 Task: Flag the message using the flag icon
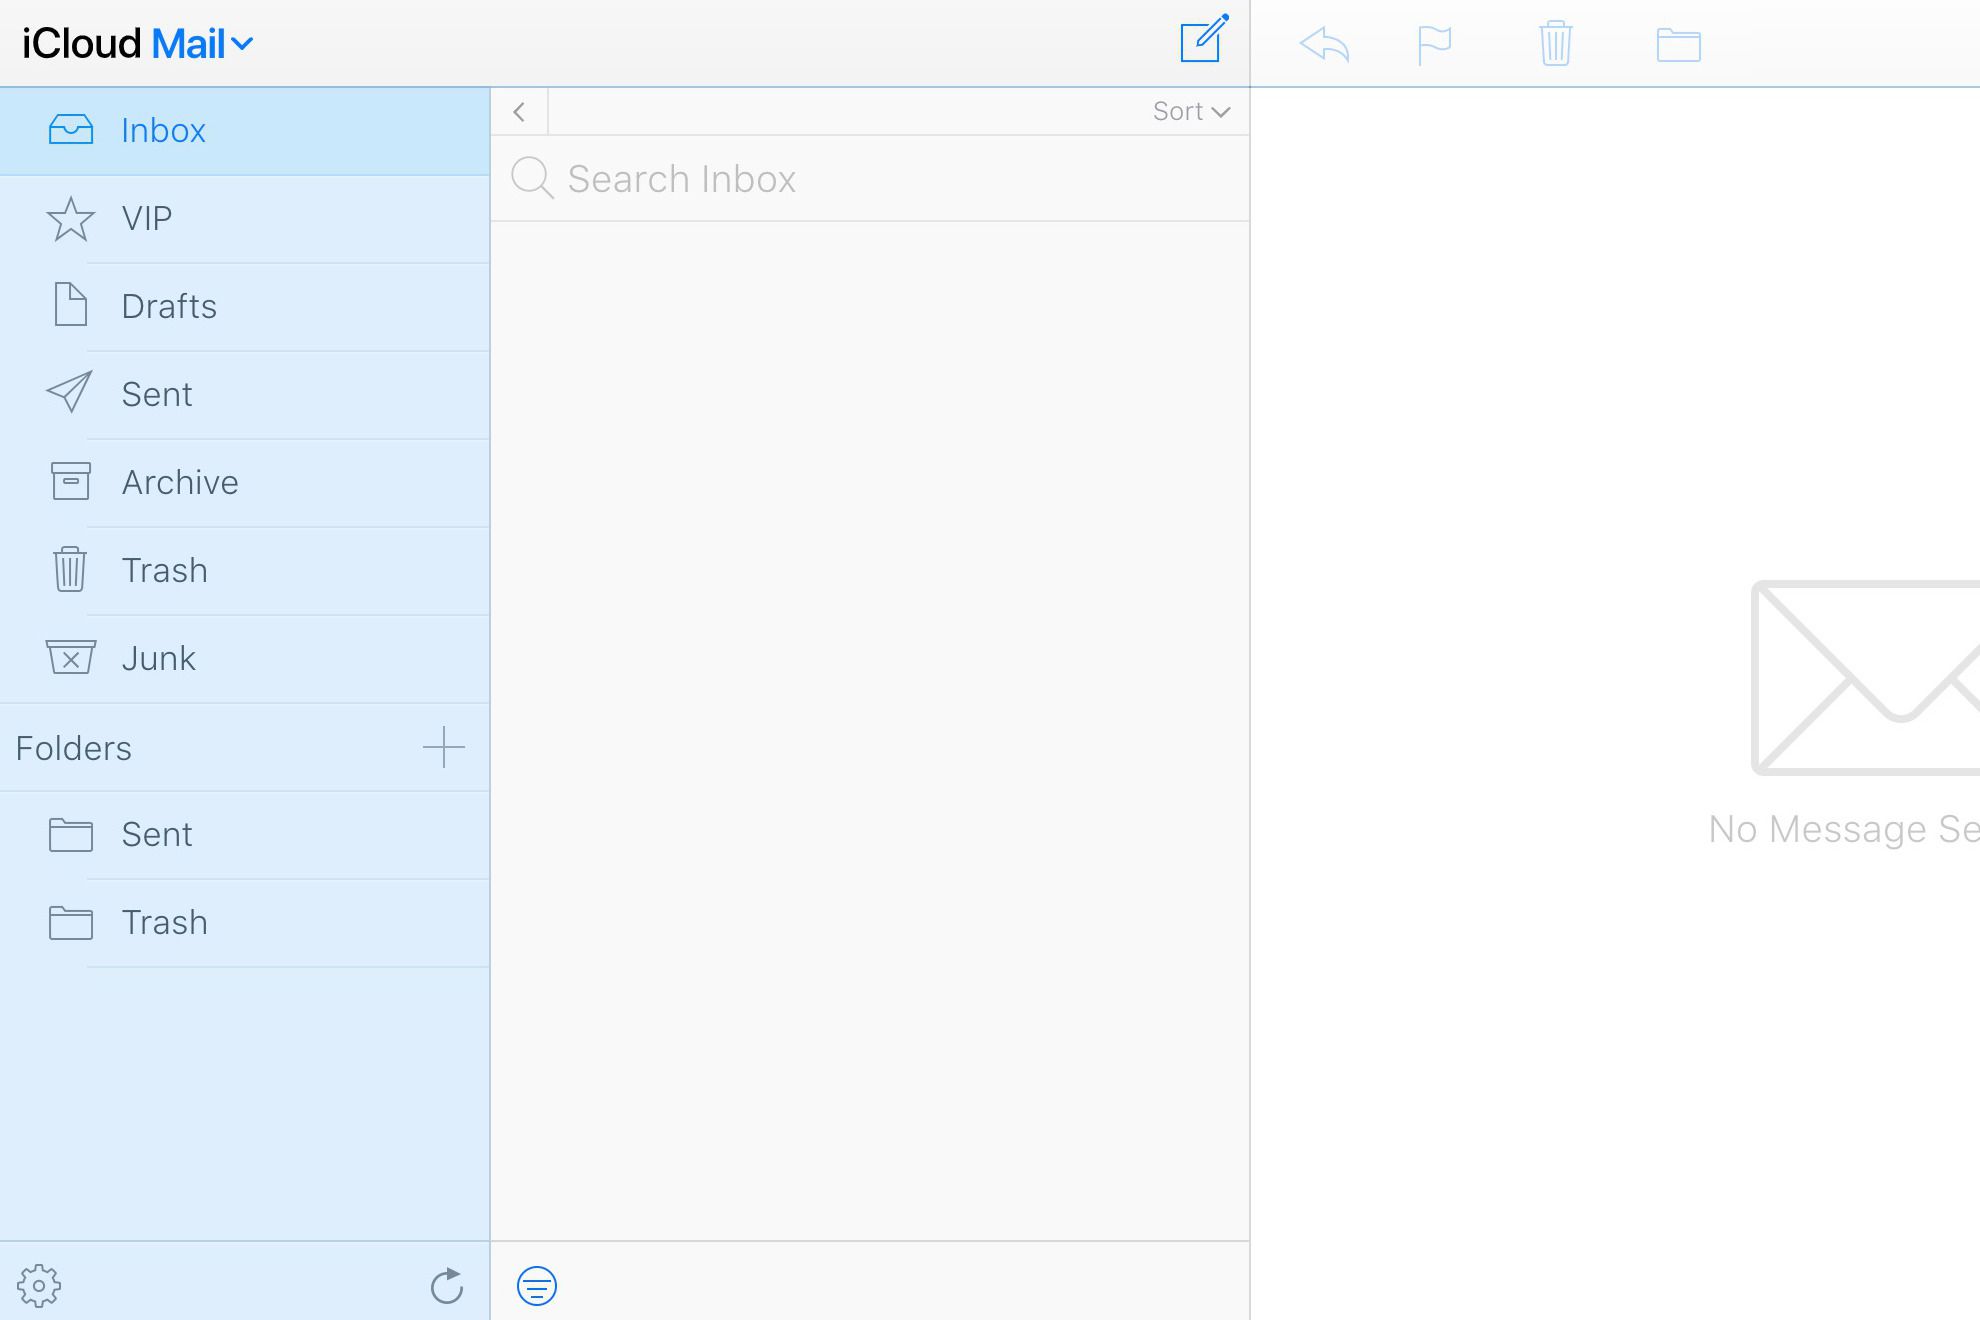point(1434,45)
